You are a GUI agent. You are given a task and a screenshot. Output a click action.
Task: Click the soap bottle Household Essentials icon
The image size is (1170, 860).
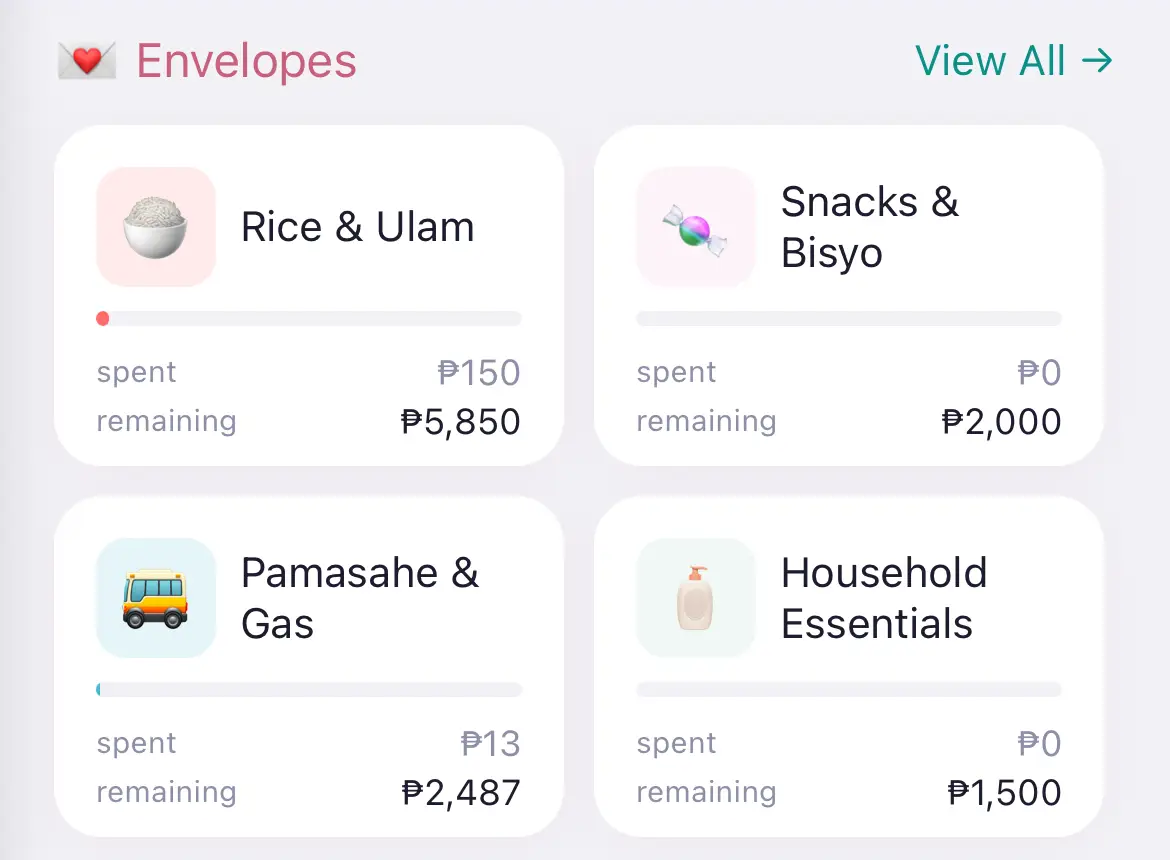pos(695,598)
